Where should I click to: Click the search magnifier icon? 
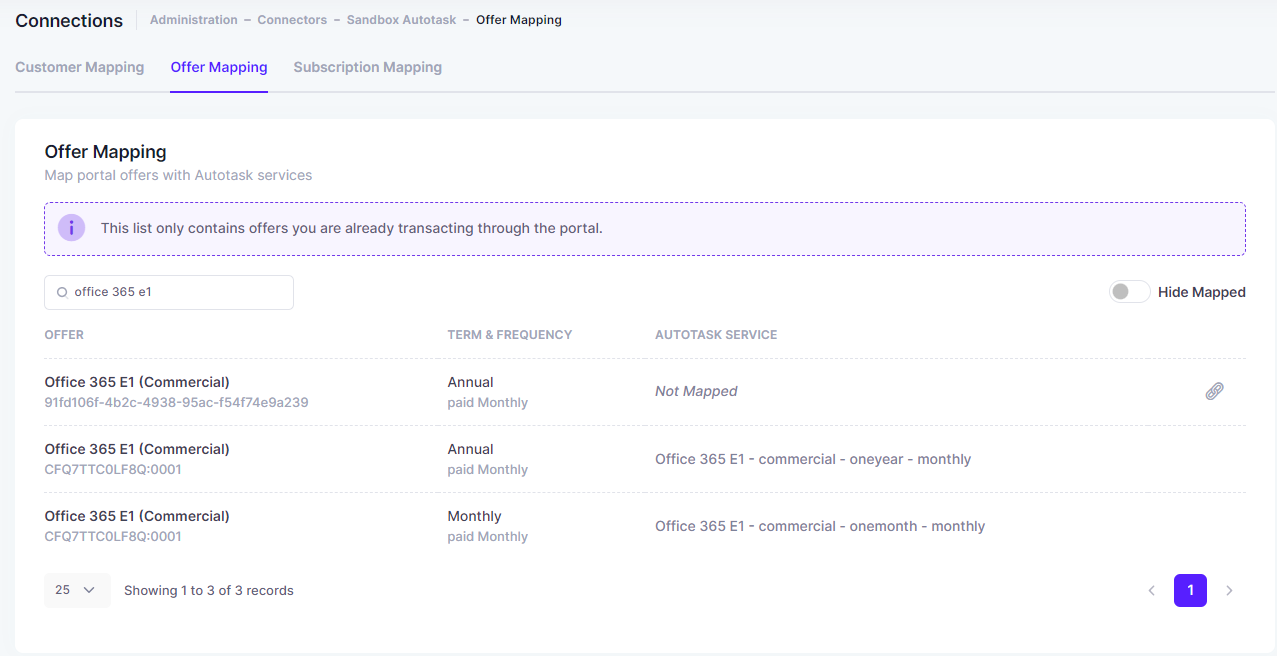point(62,292)
